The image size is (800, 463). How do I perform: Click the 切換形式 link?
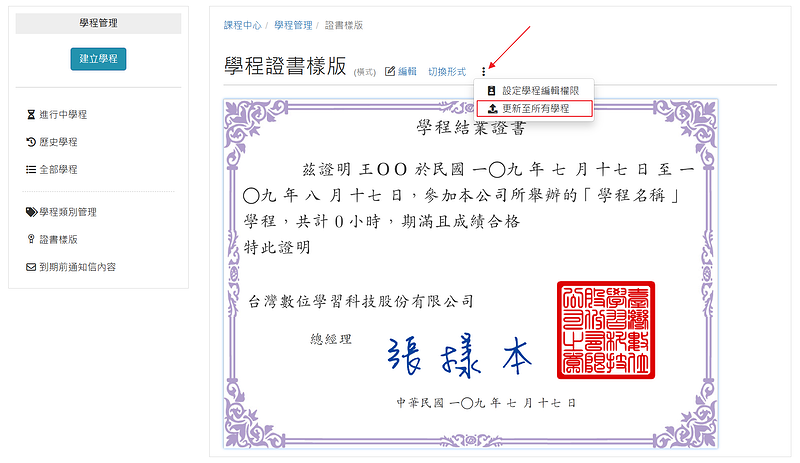tap(447, 72)
